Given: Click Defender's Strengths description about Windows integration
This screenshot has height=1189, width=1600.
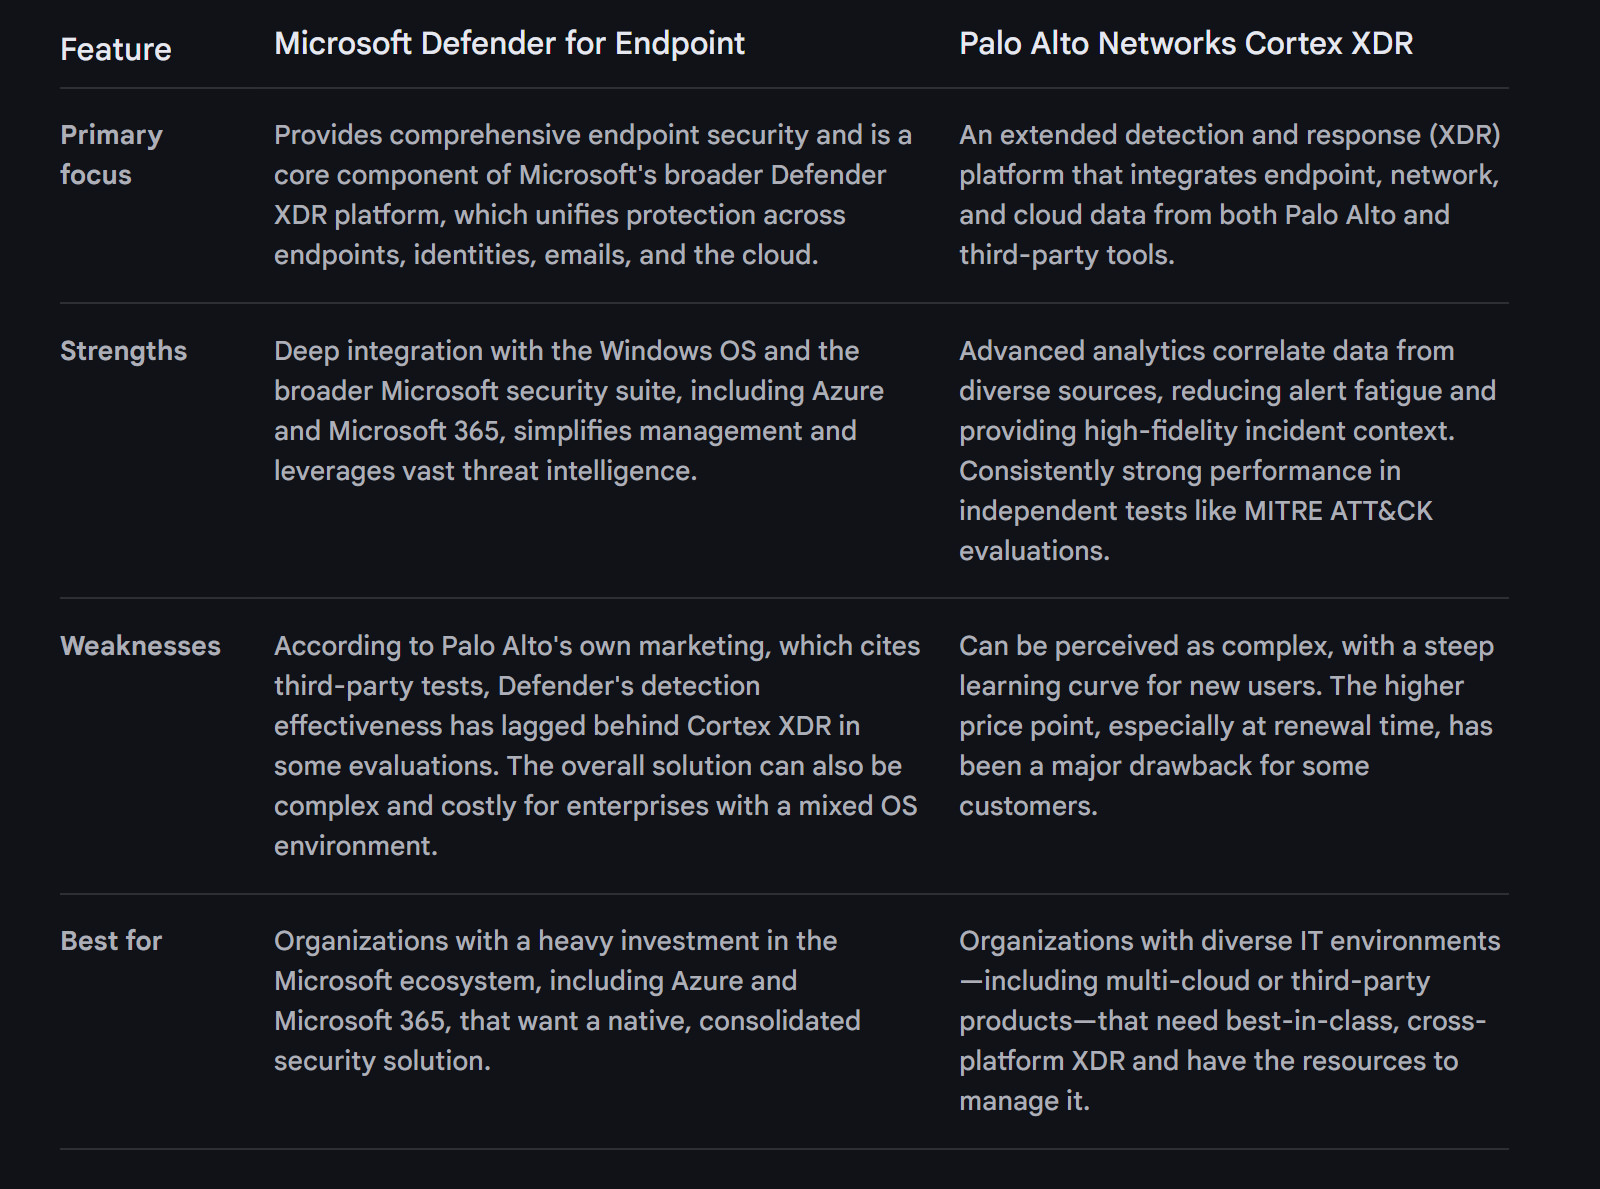Looking at the screenshot, I should click(x=578, y=410).
